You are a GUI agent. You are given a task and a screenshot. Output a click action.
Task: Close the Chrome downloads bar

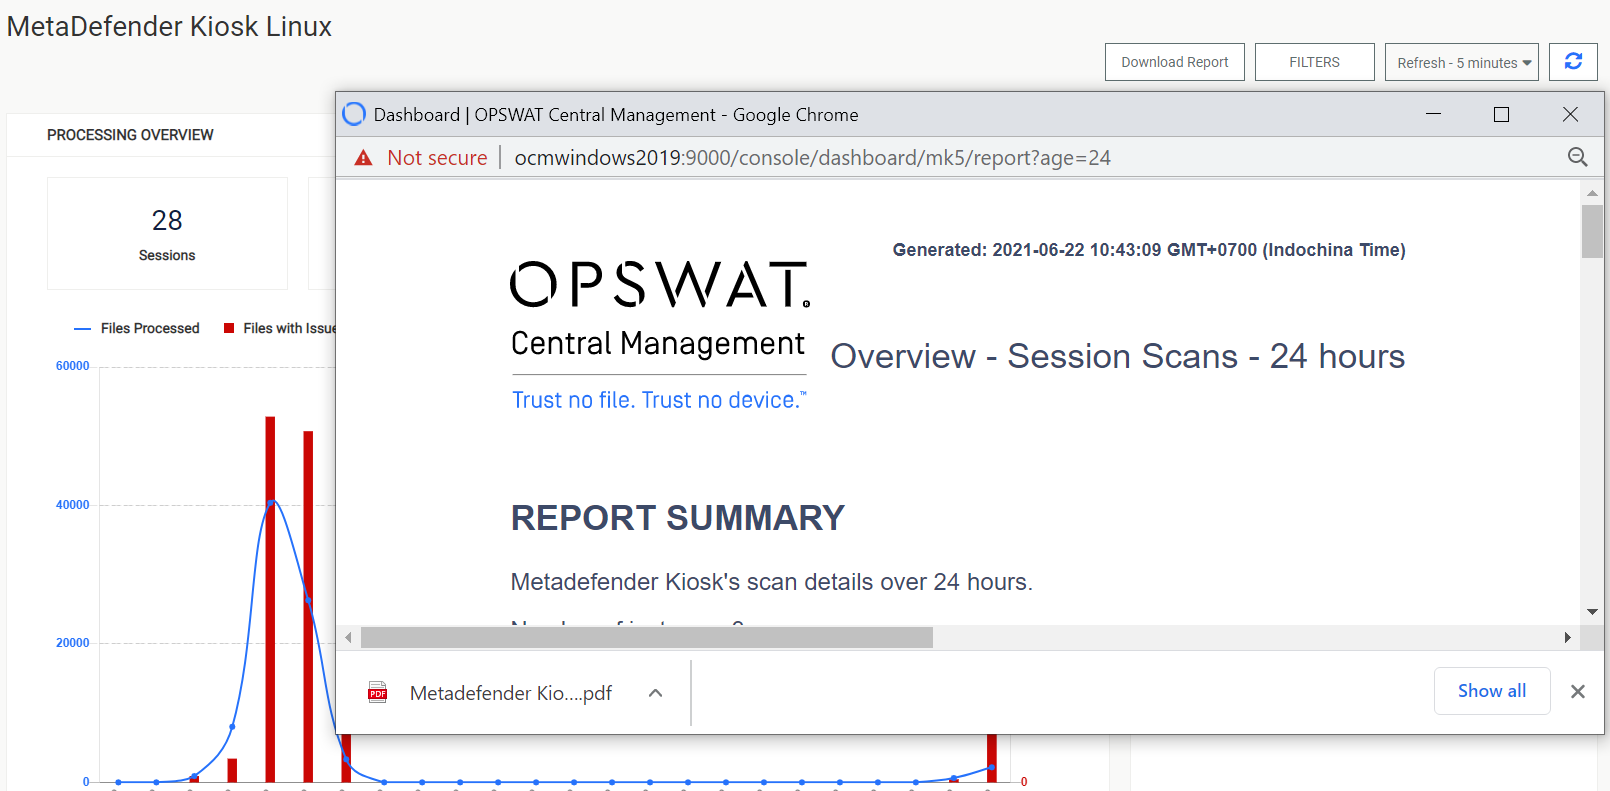pos(1577,691)
